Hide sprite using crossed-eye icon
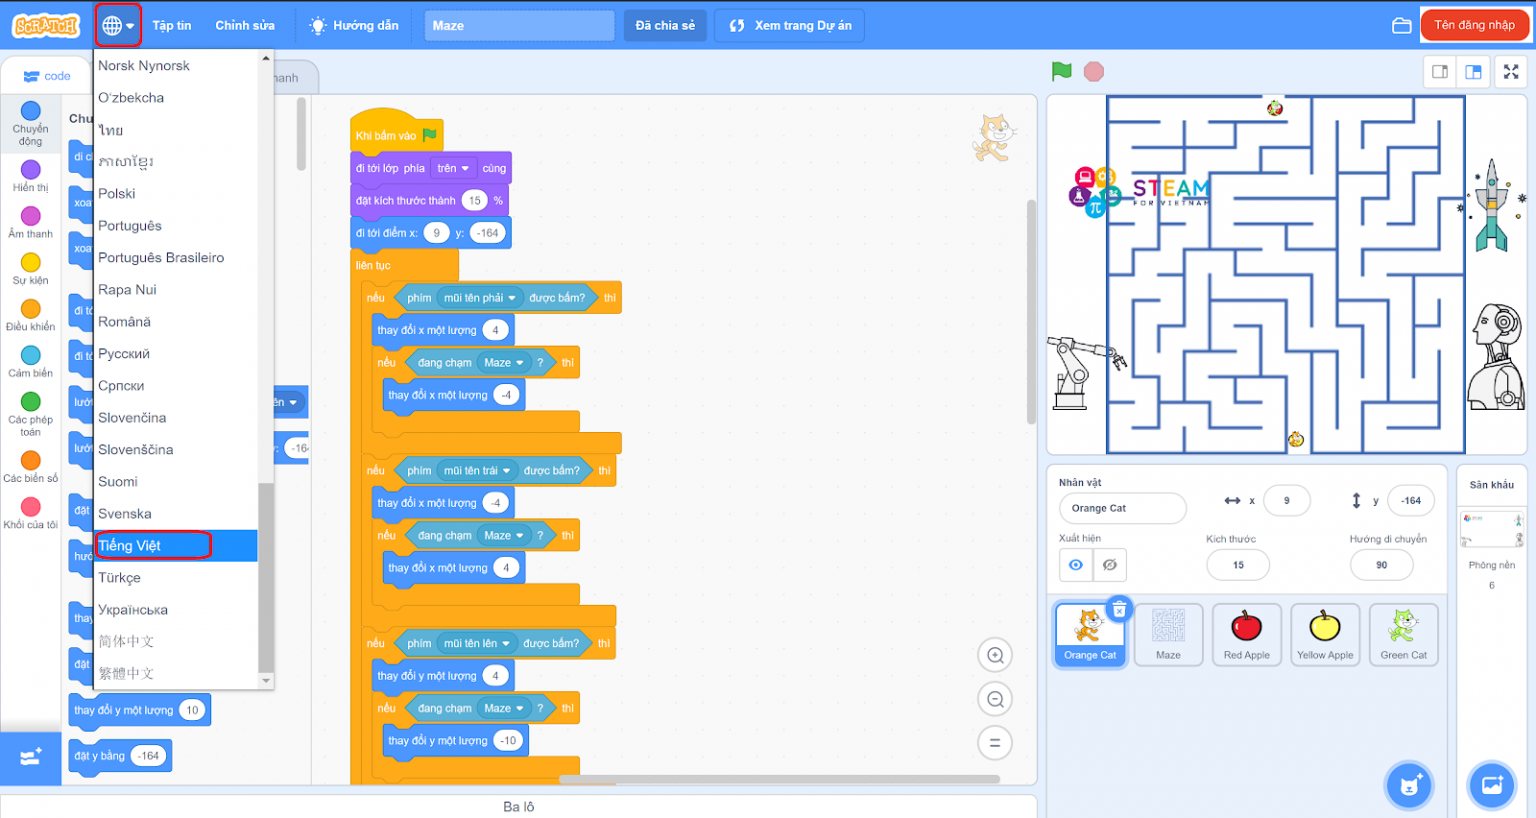 pyautogui.click(x=1110, y=565)
